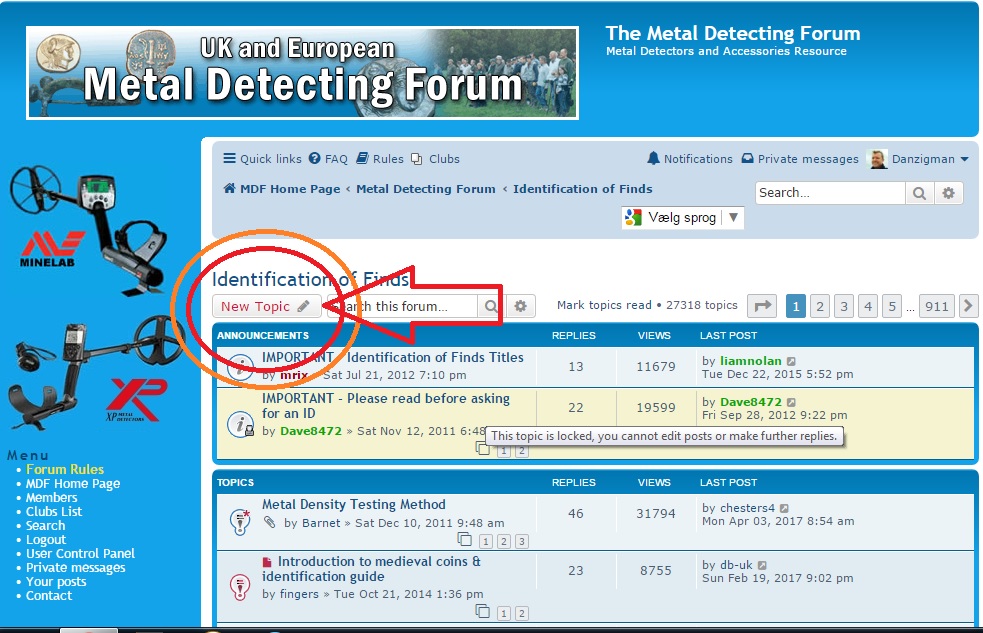The width and height of the screenshot is (983, 633).
Task: Click the Metal Detecting Forum banner image
Action: click(x=302, y=73)
